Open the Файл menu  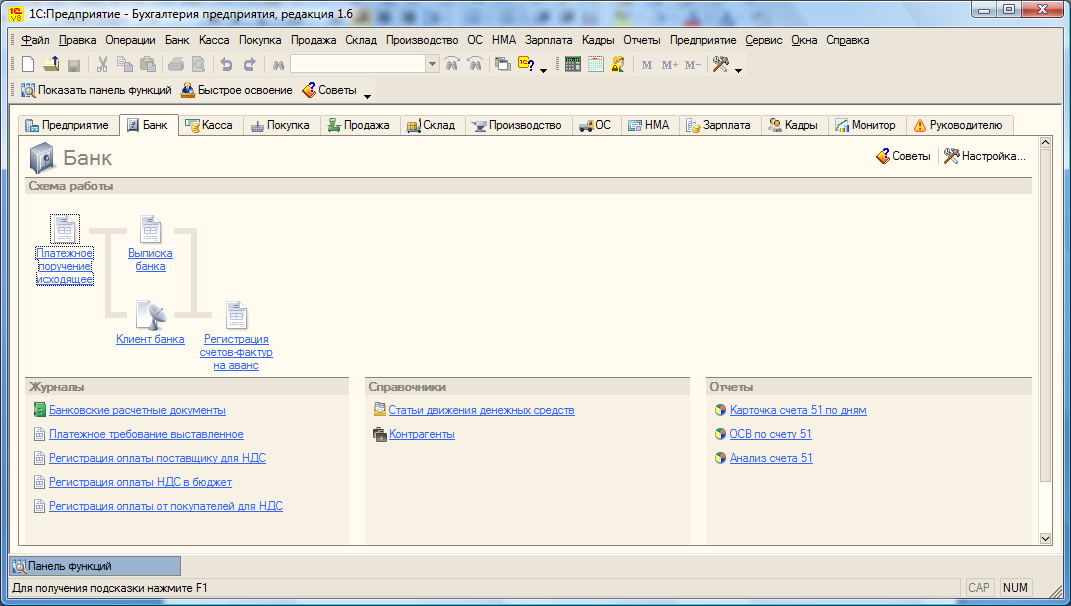35,40
